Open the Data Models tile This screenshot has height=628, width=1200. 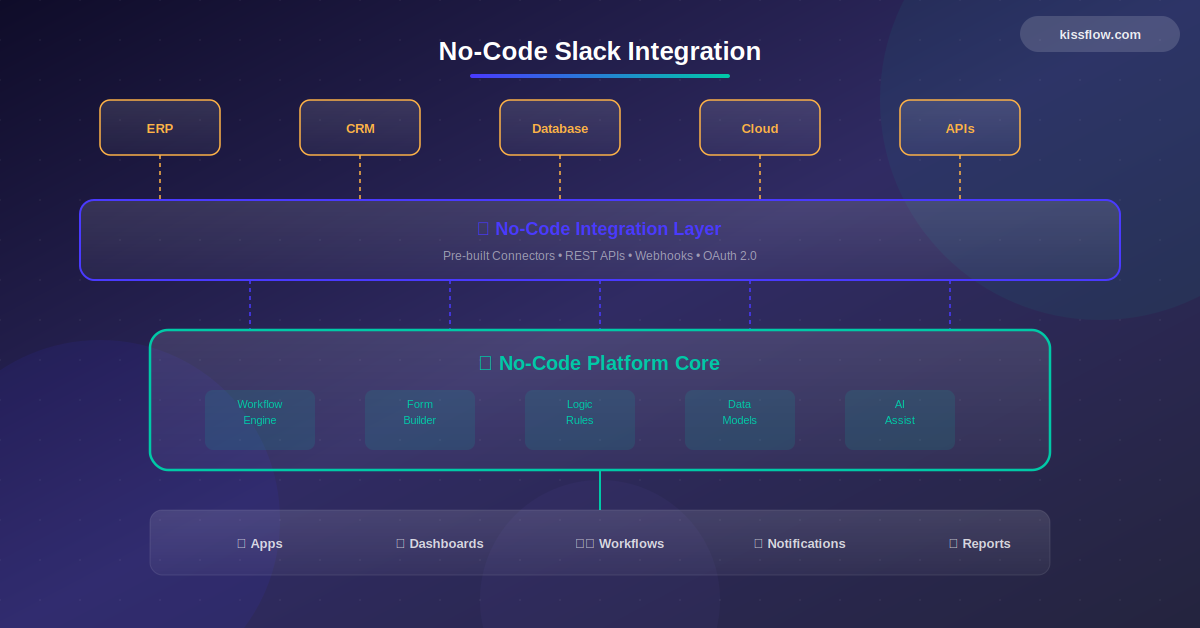(740, 420)
